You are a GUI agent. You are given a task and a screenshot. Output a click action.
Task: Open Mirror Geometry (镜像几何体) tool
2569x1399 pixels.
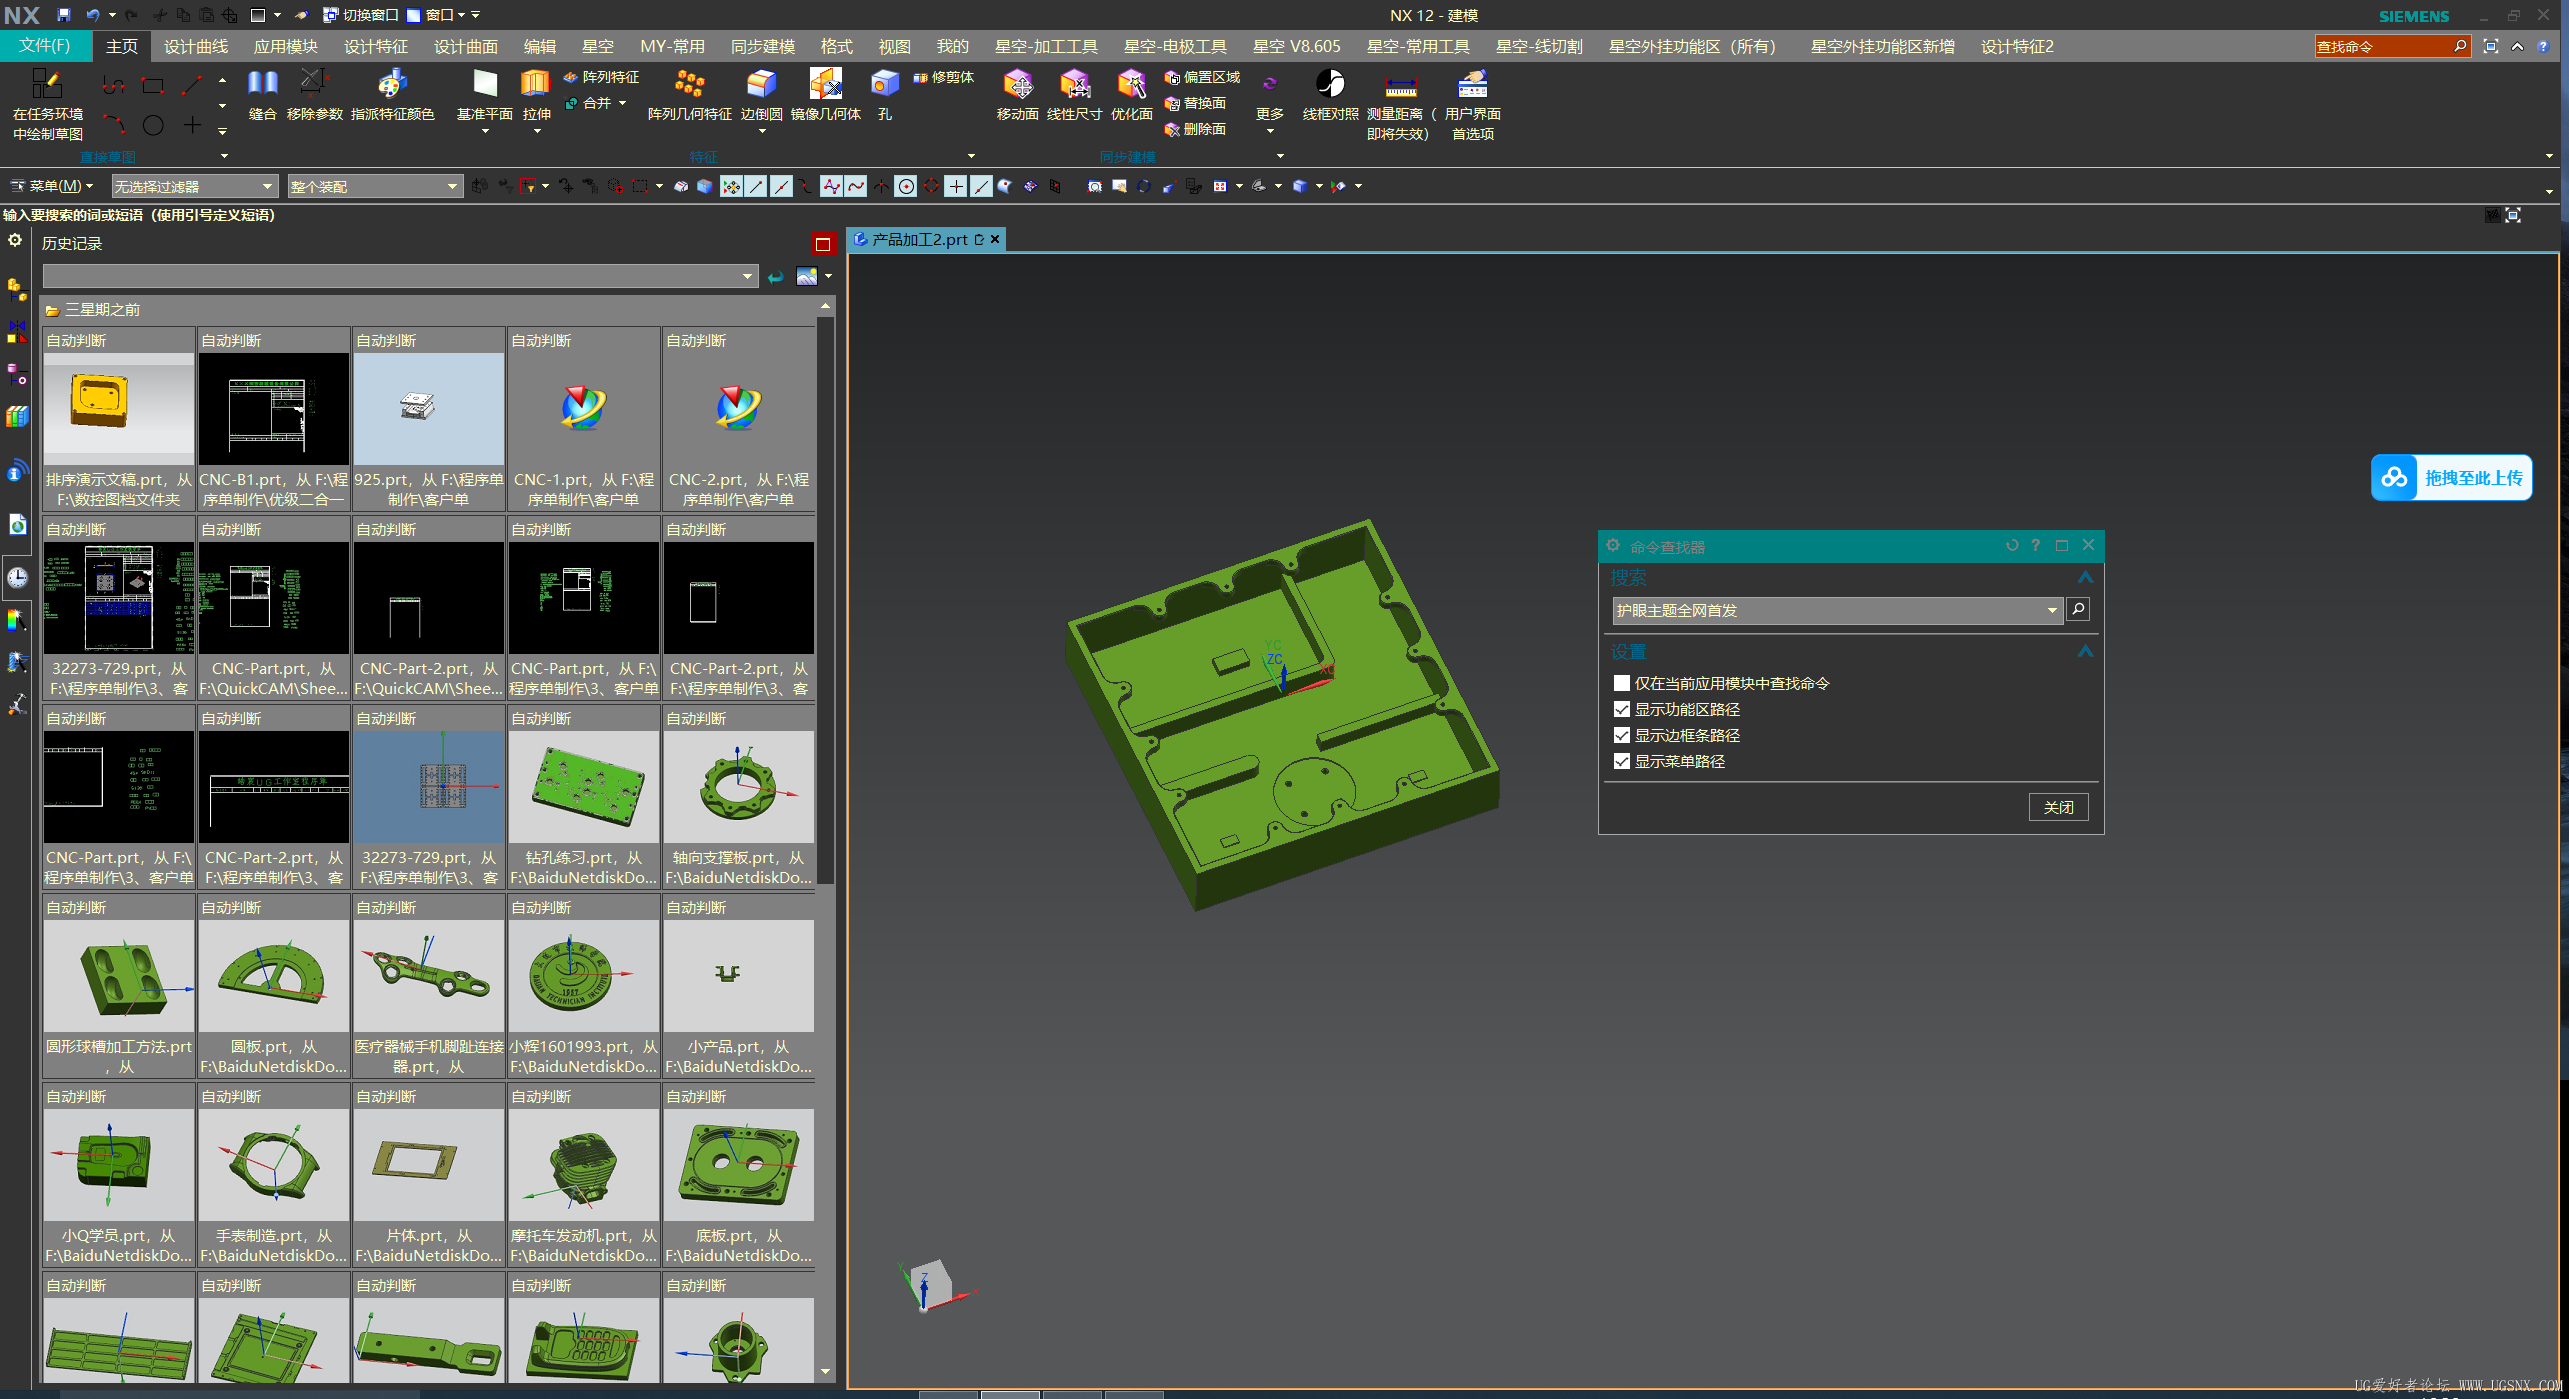[x=825, y=85]
